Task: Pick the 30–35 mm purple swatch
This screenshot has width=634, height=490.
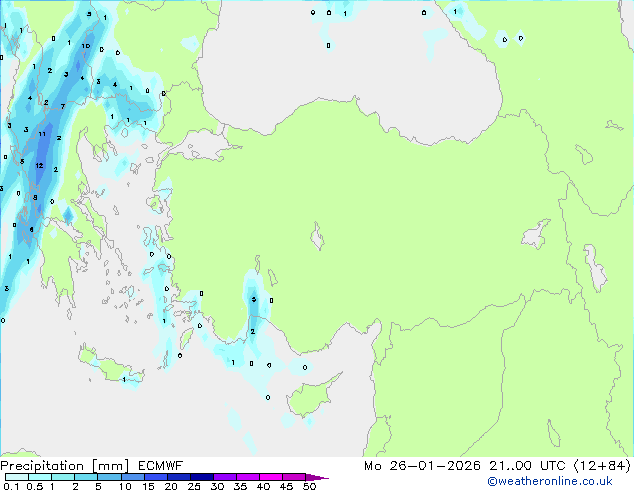Action: point(224,477)
